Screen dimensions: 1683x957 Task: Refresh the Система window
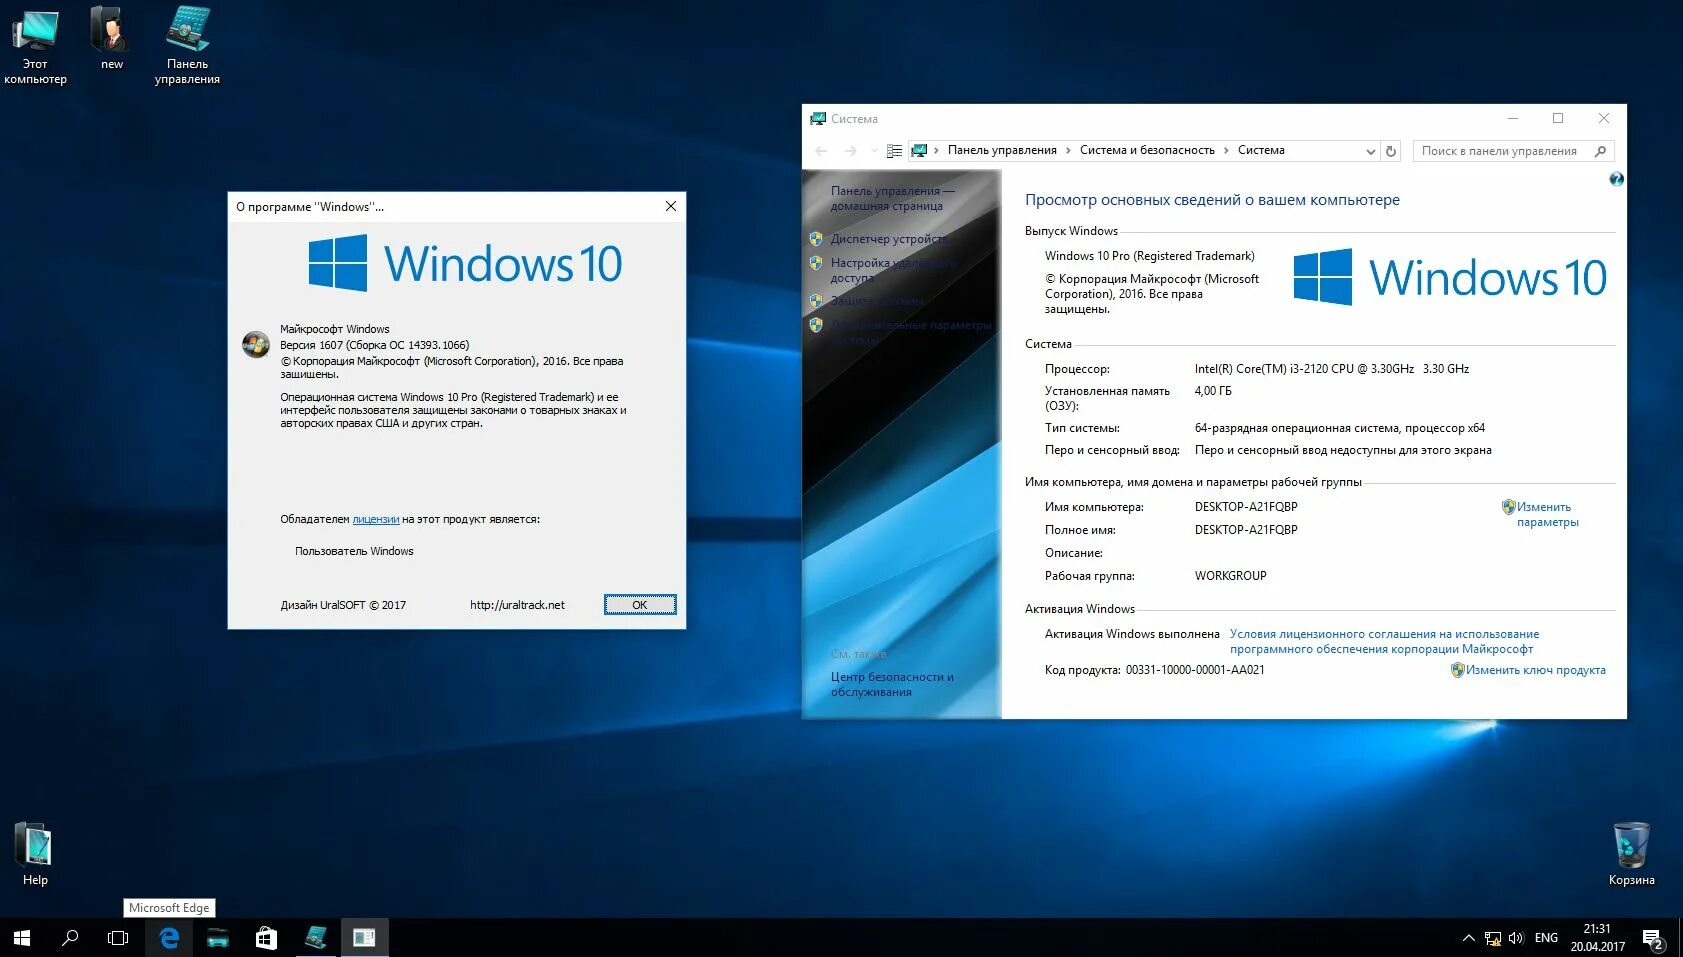(1390, 151)
